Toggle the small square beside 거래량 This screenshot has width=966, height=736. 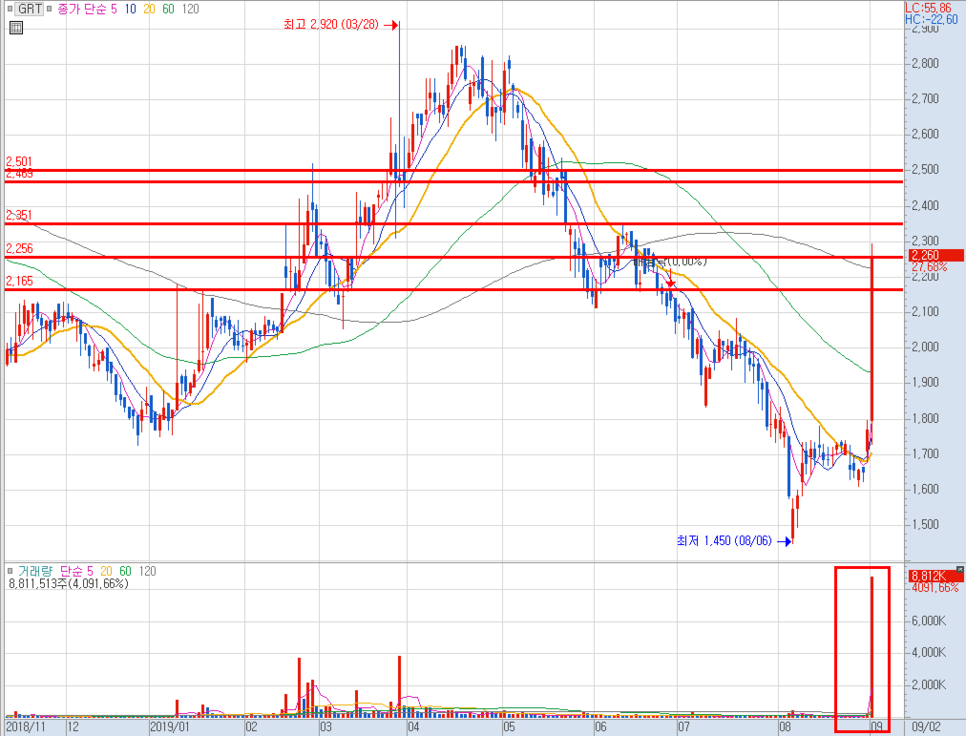tap(9, 571)
